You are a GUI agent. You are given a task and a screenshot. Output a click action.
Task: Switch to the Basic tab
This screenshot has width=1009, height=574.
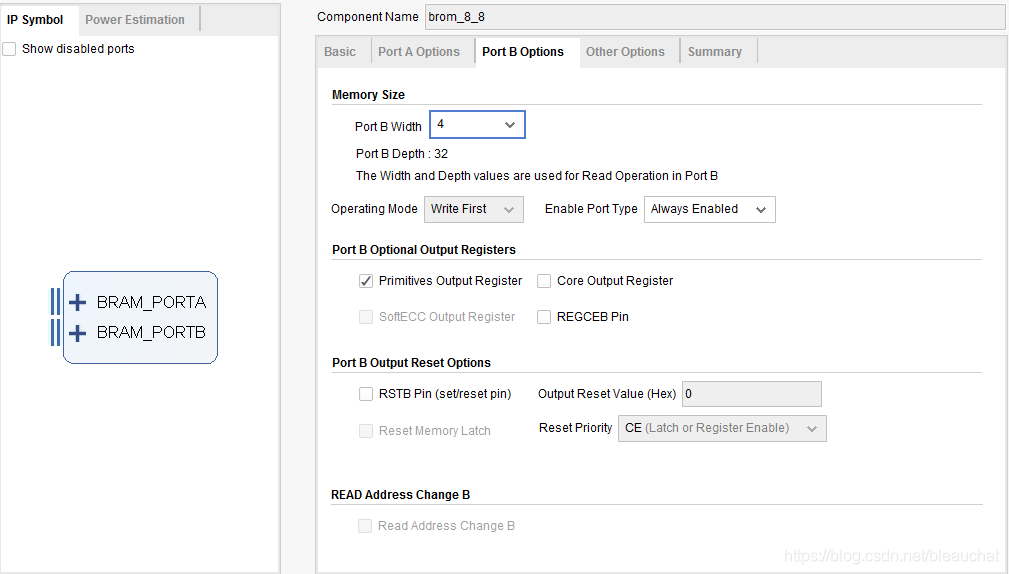pos(340,52)
